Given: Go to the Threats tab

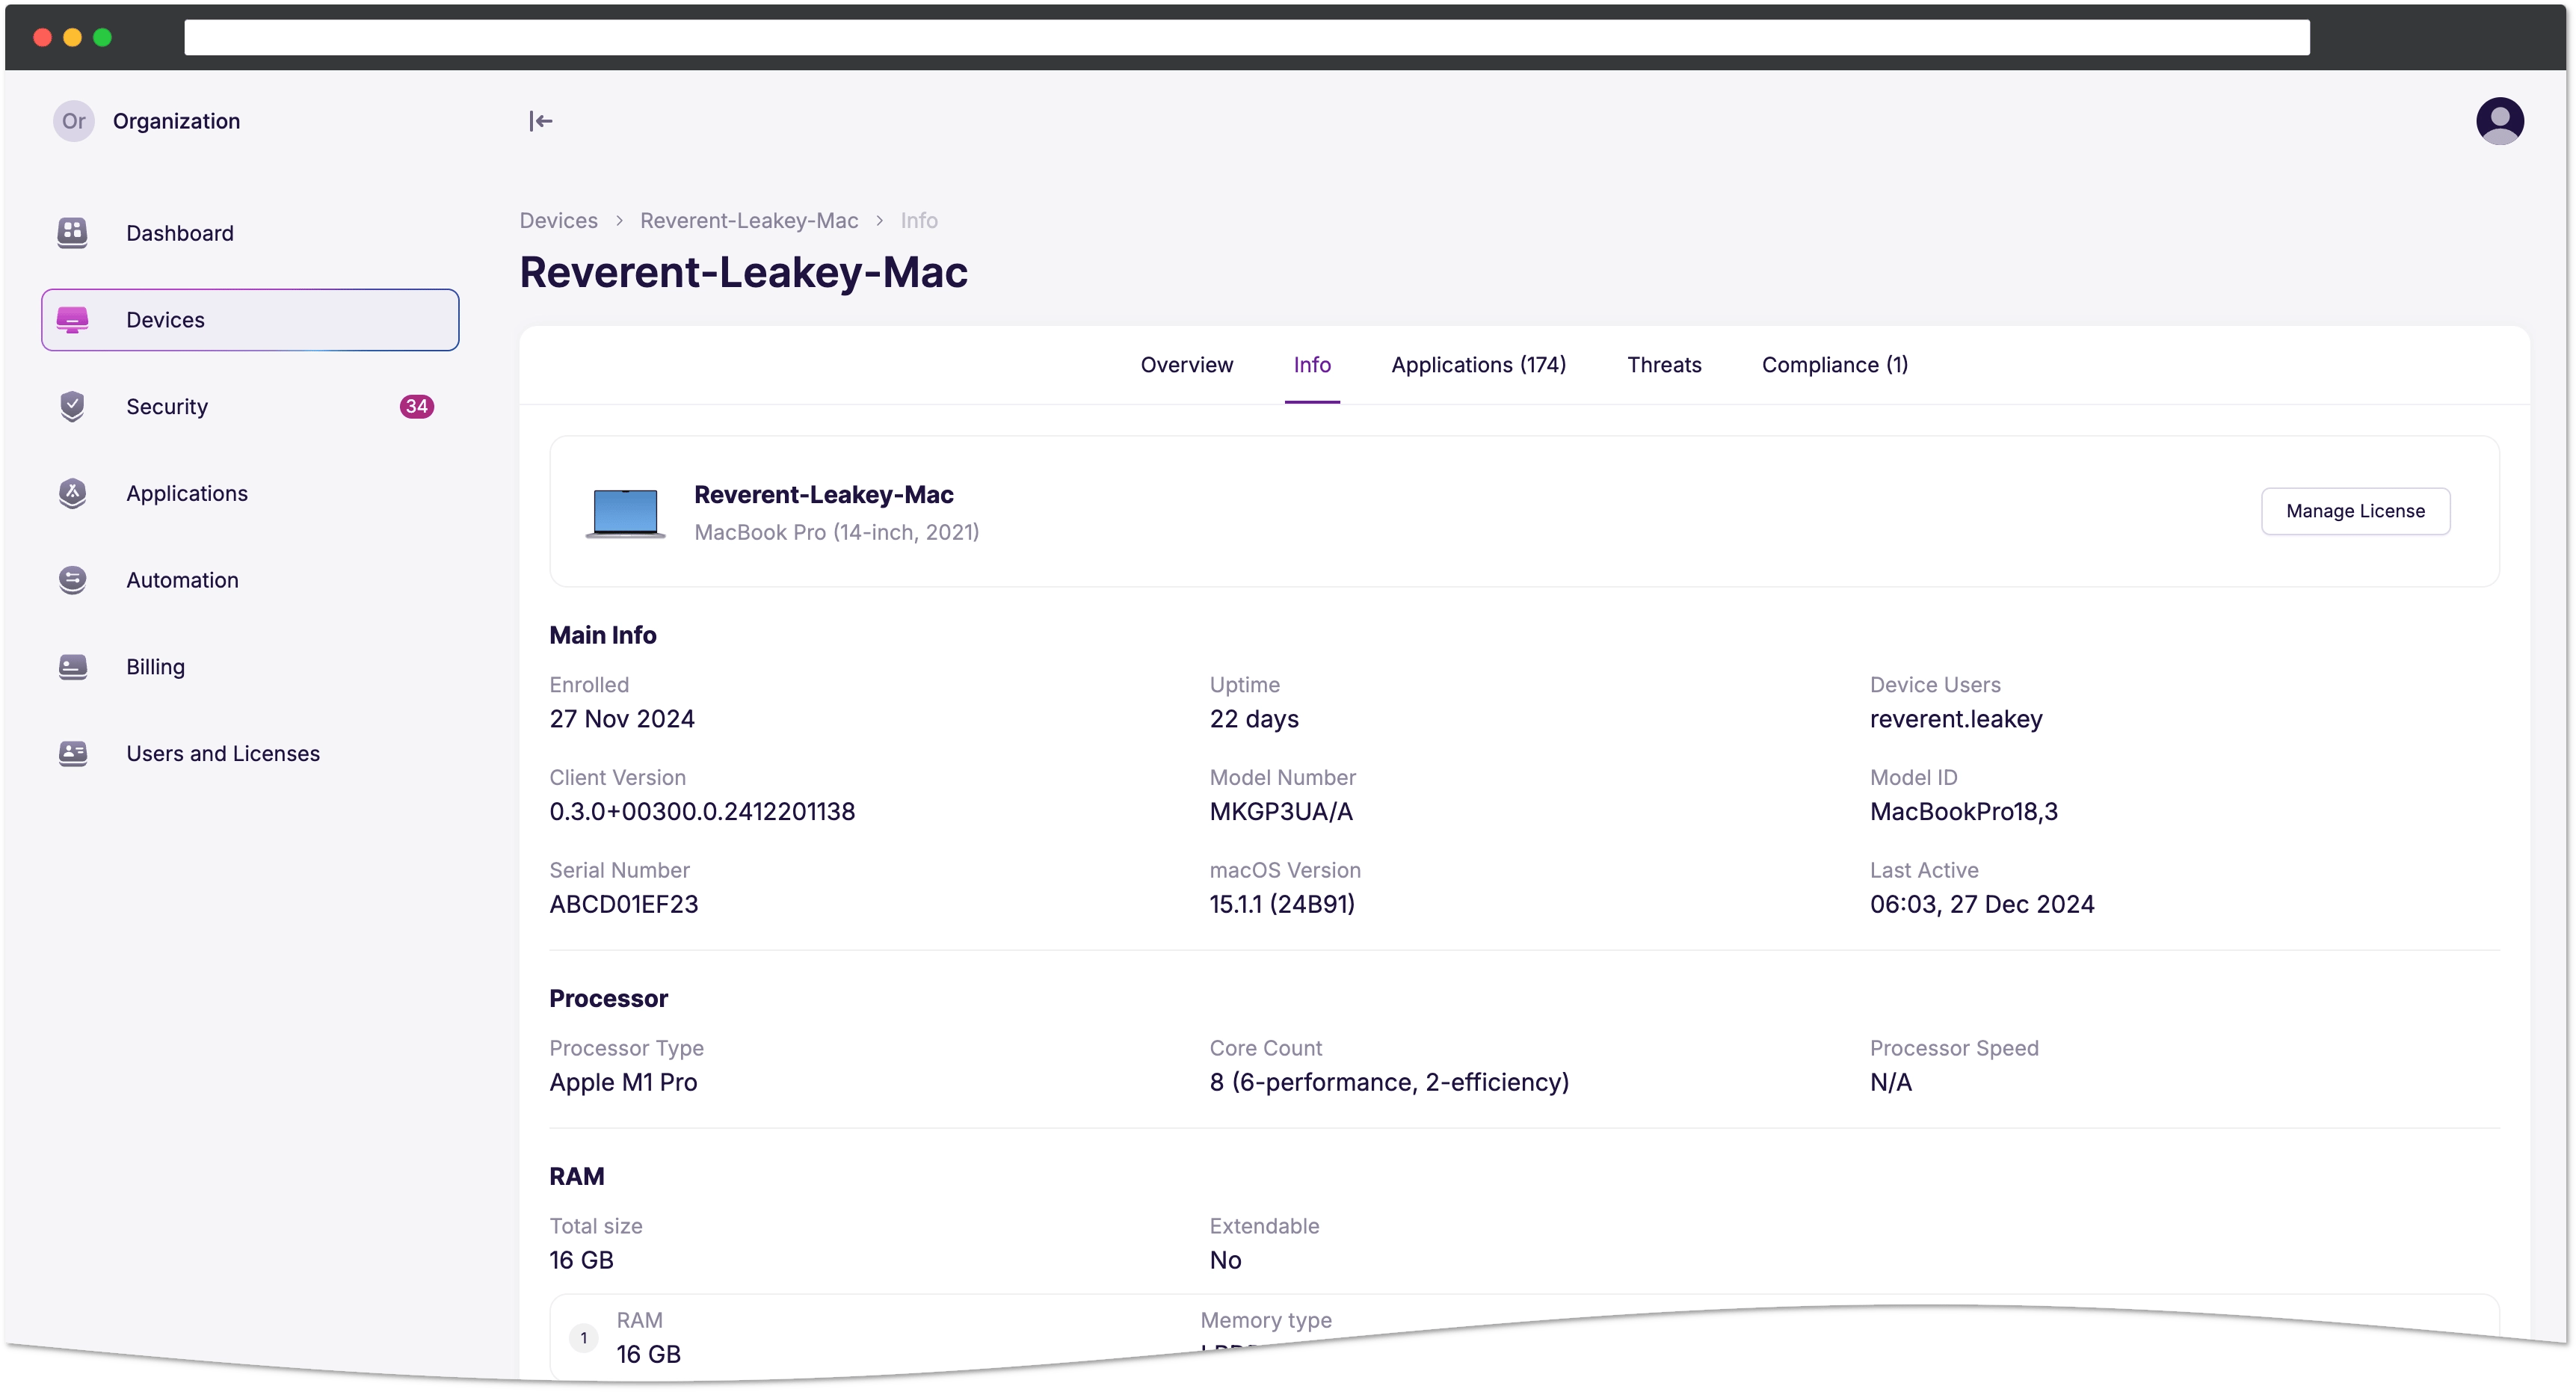Looking at the screenshot, I should [x=1664, y=365].
